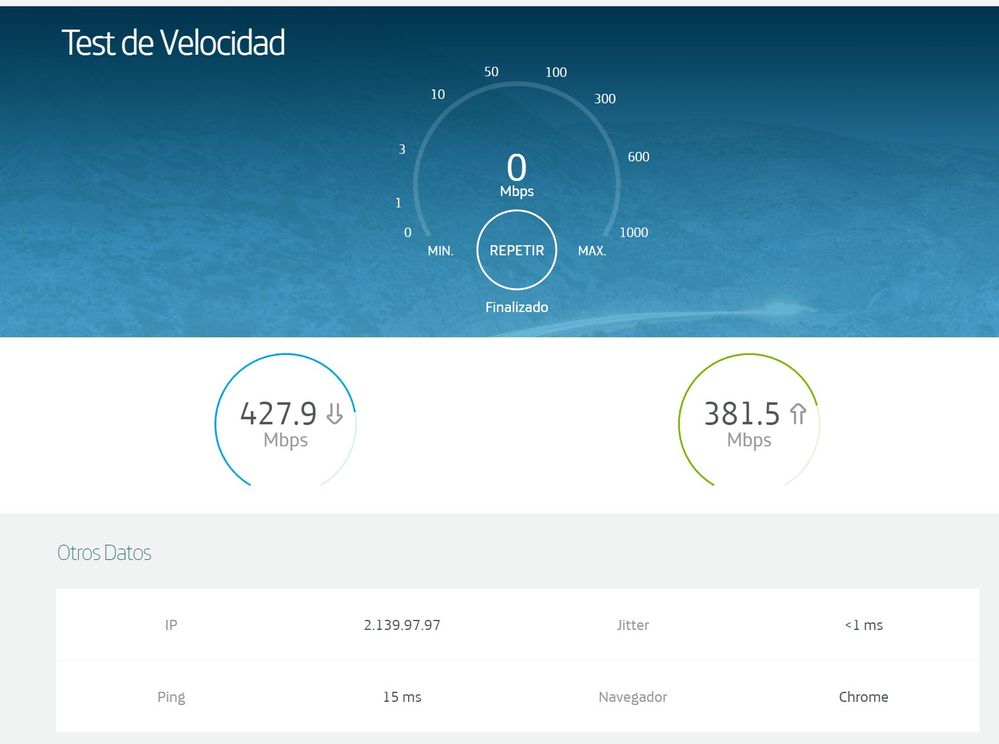
Task: Click the Ping value 15 ms
Action: (402, 697)
